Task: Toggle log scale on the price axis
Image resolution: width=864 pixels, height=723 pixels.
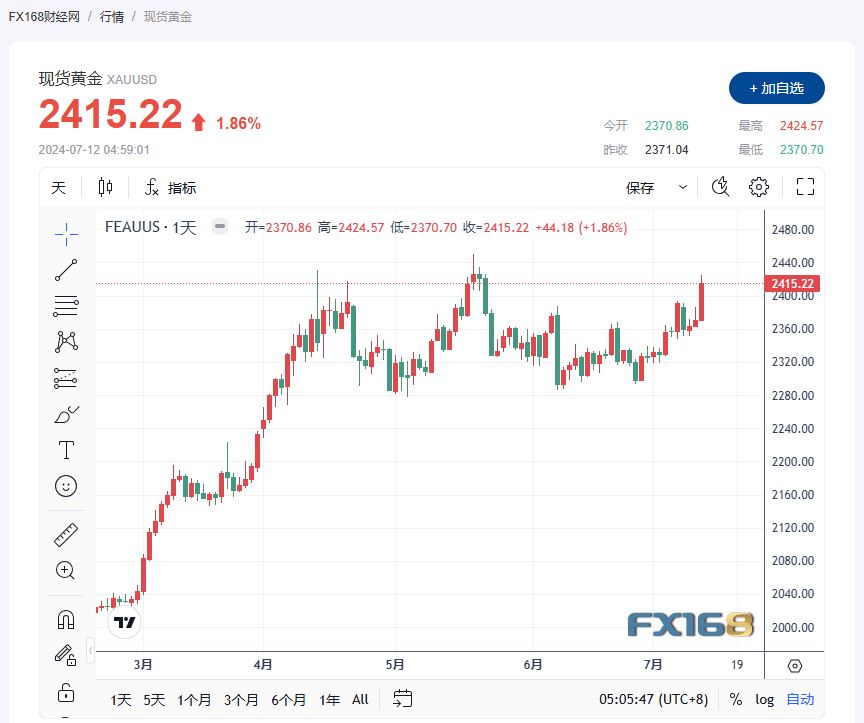Action: pyautogui.click(x=764, y=700)
